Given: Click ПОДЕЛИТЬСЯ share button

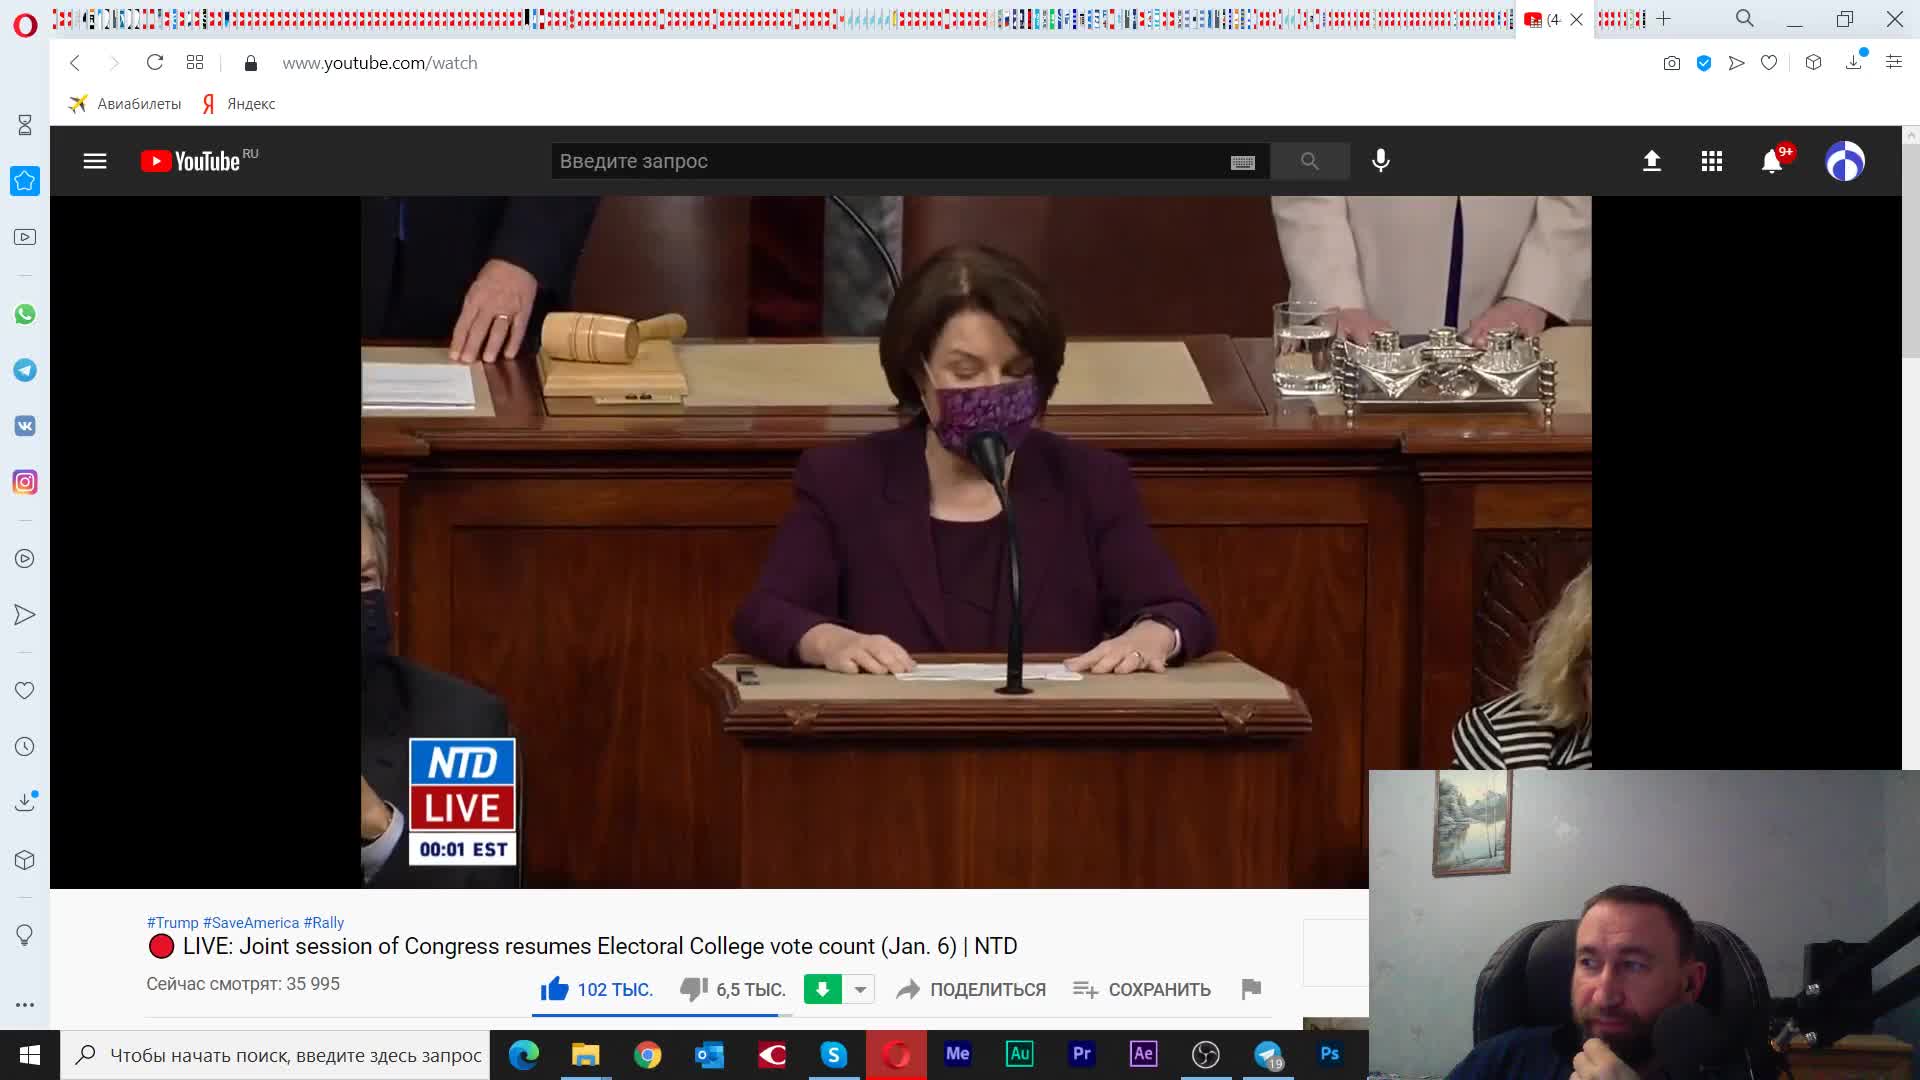Looking at the screenshot, I should tap(971, 989).
